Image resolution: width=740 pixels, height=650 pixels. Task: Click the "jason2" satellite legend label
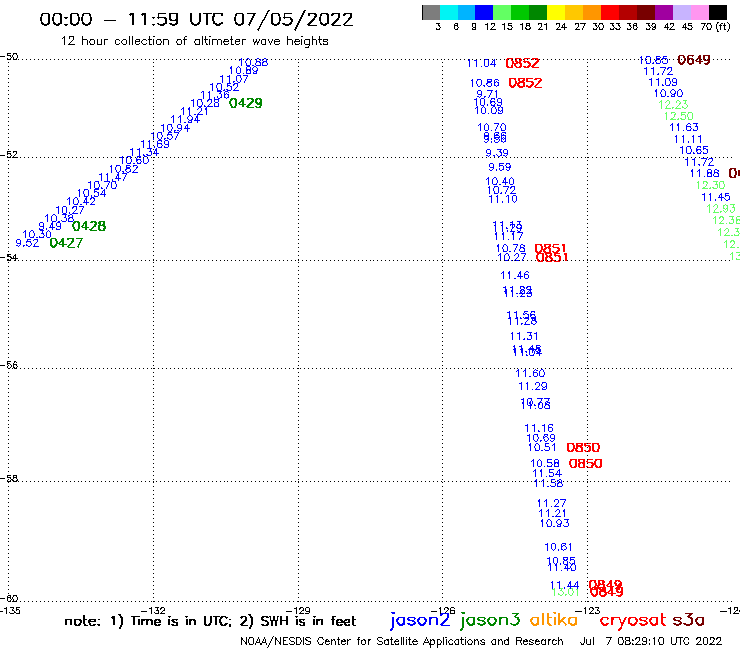click(x=420, y=620)
